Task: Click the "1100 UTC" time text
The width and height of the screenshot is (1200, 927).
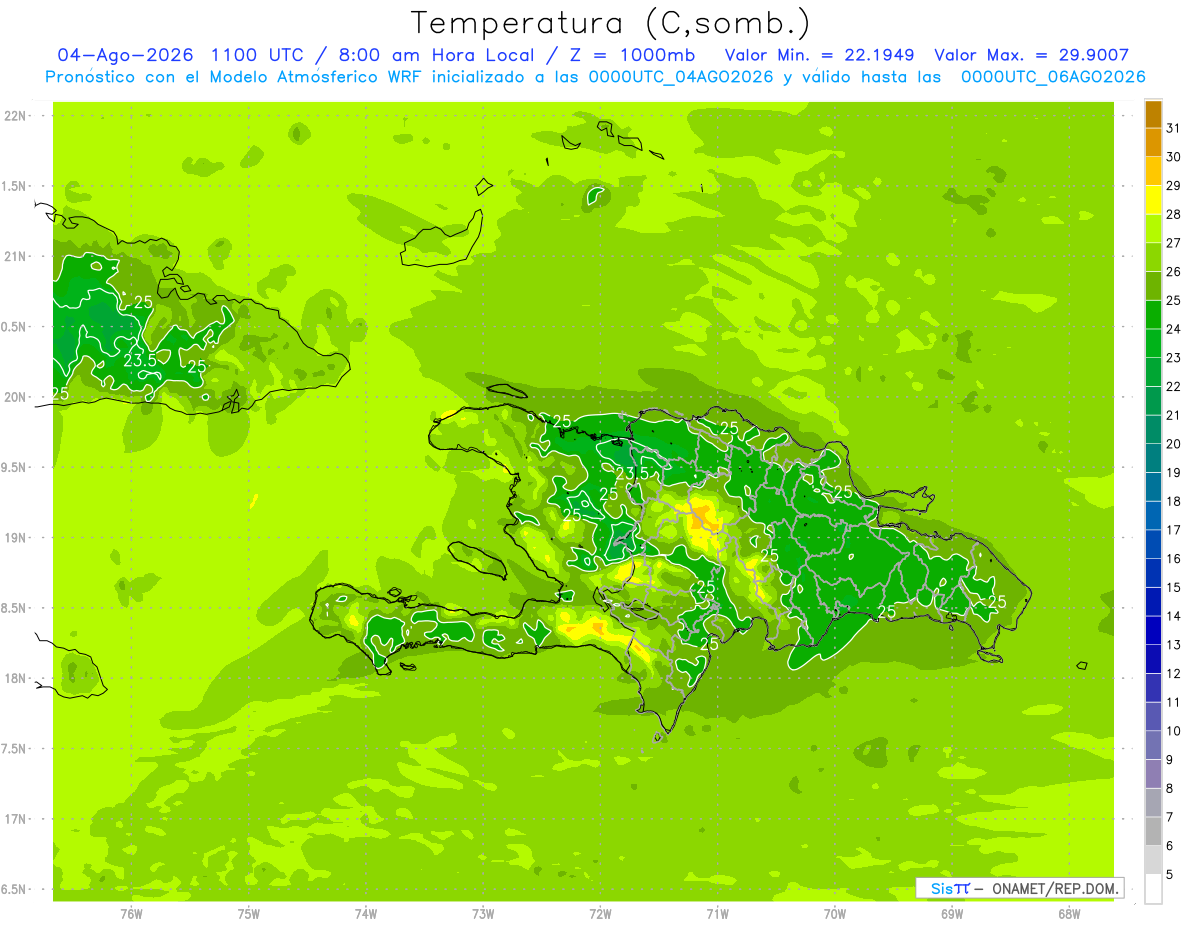Action: click(258, 55)
